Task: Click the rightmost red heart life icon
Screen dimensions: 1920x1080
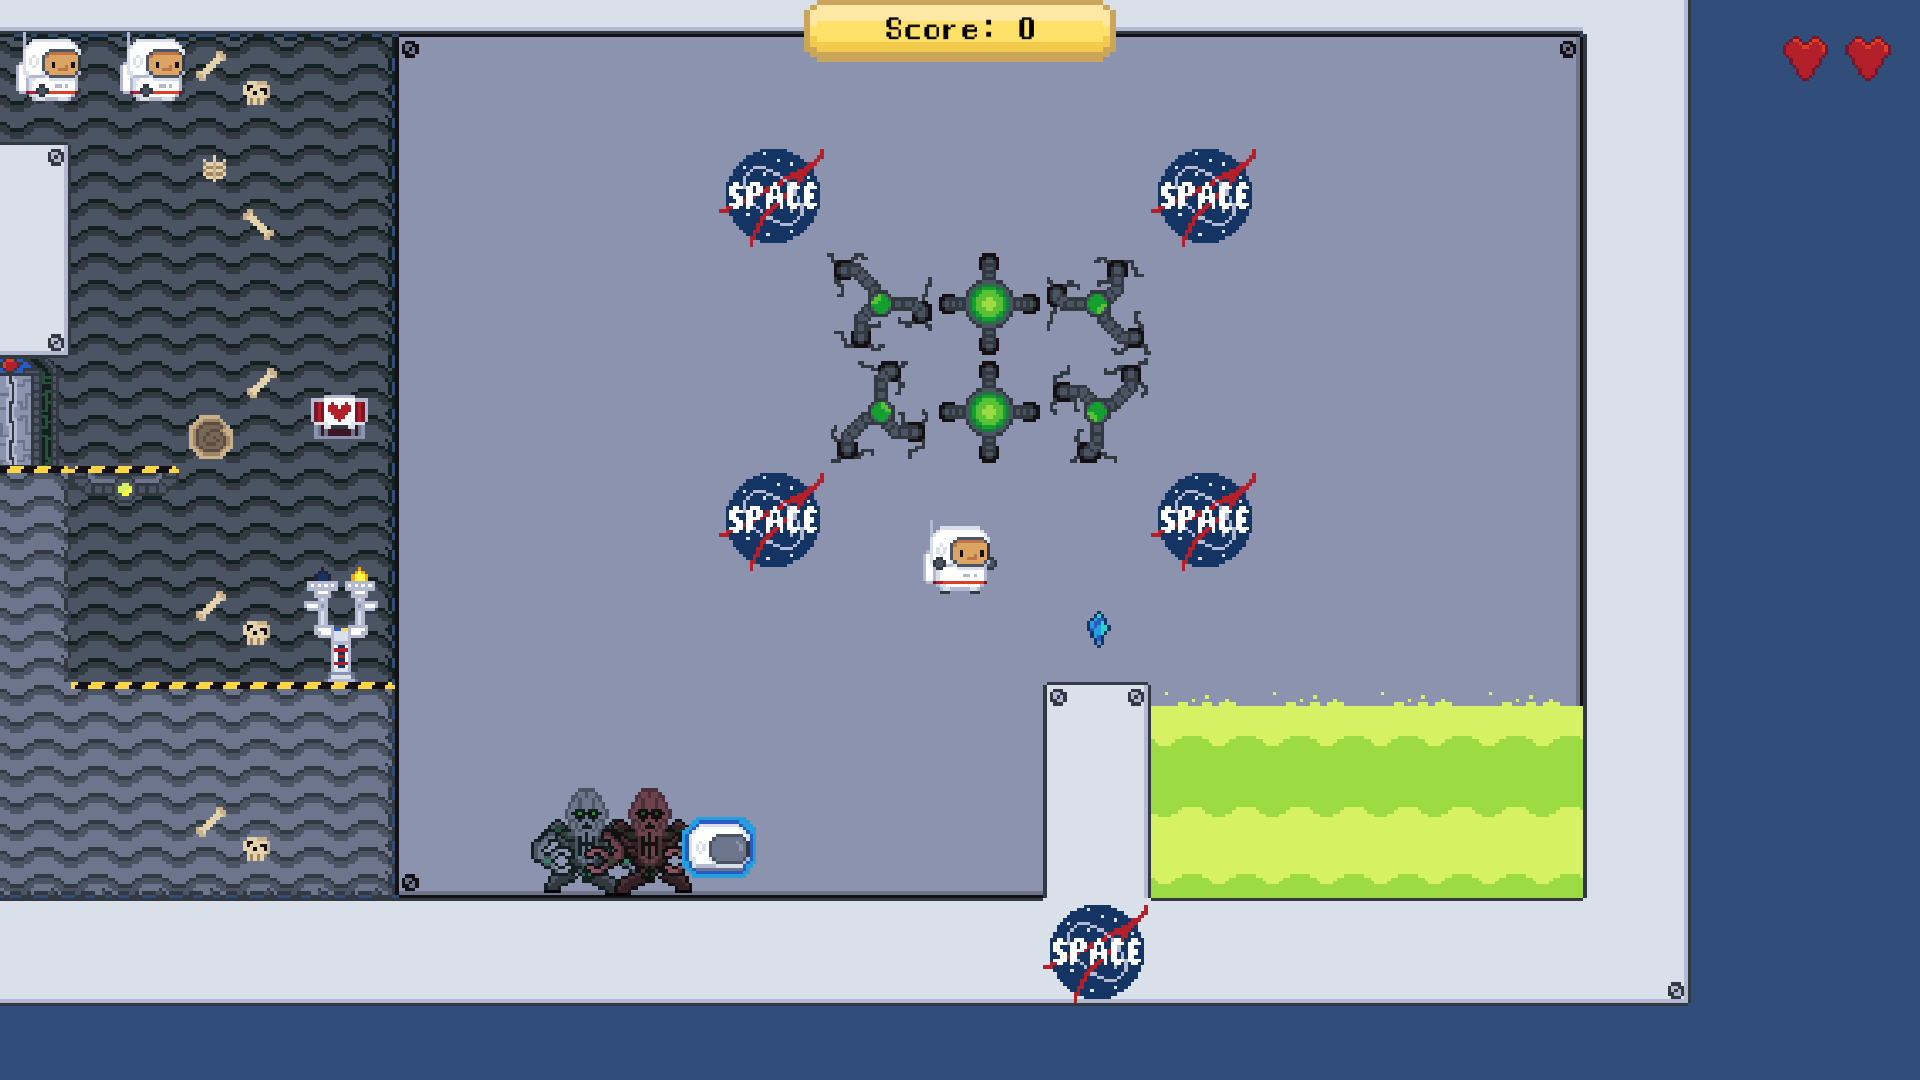Action: (1867, 58)
